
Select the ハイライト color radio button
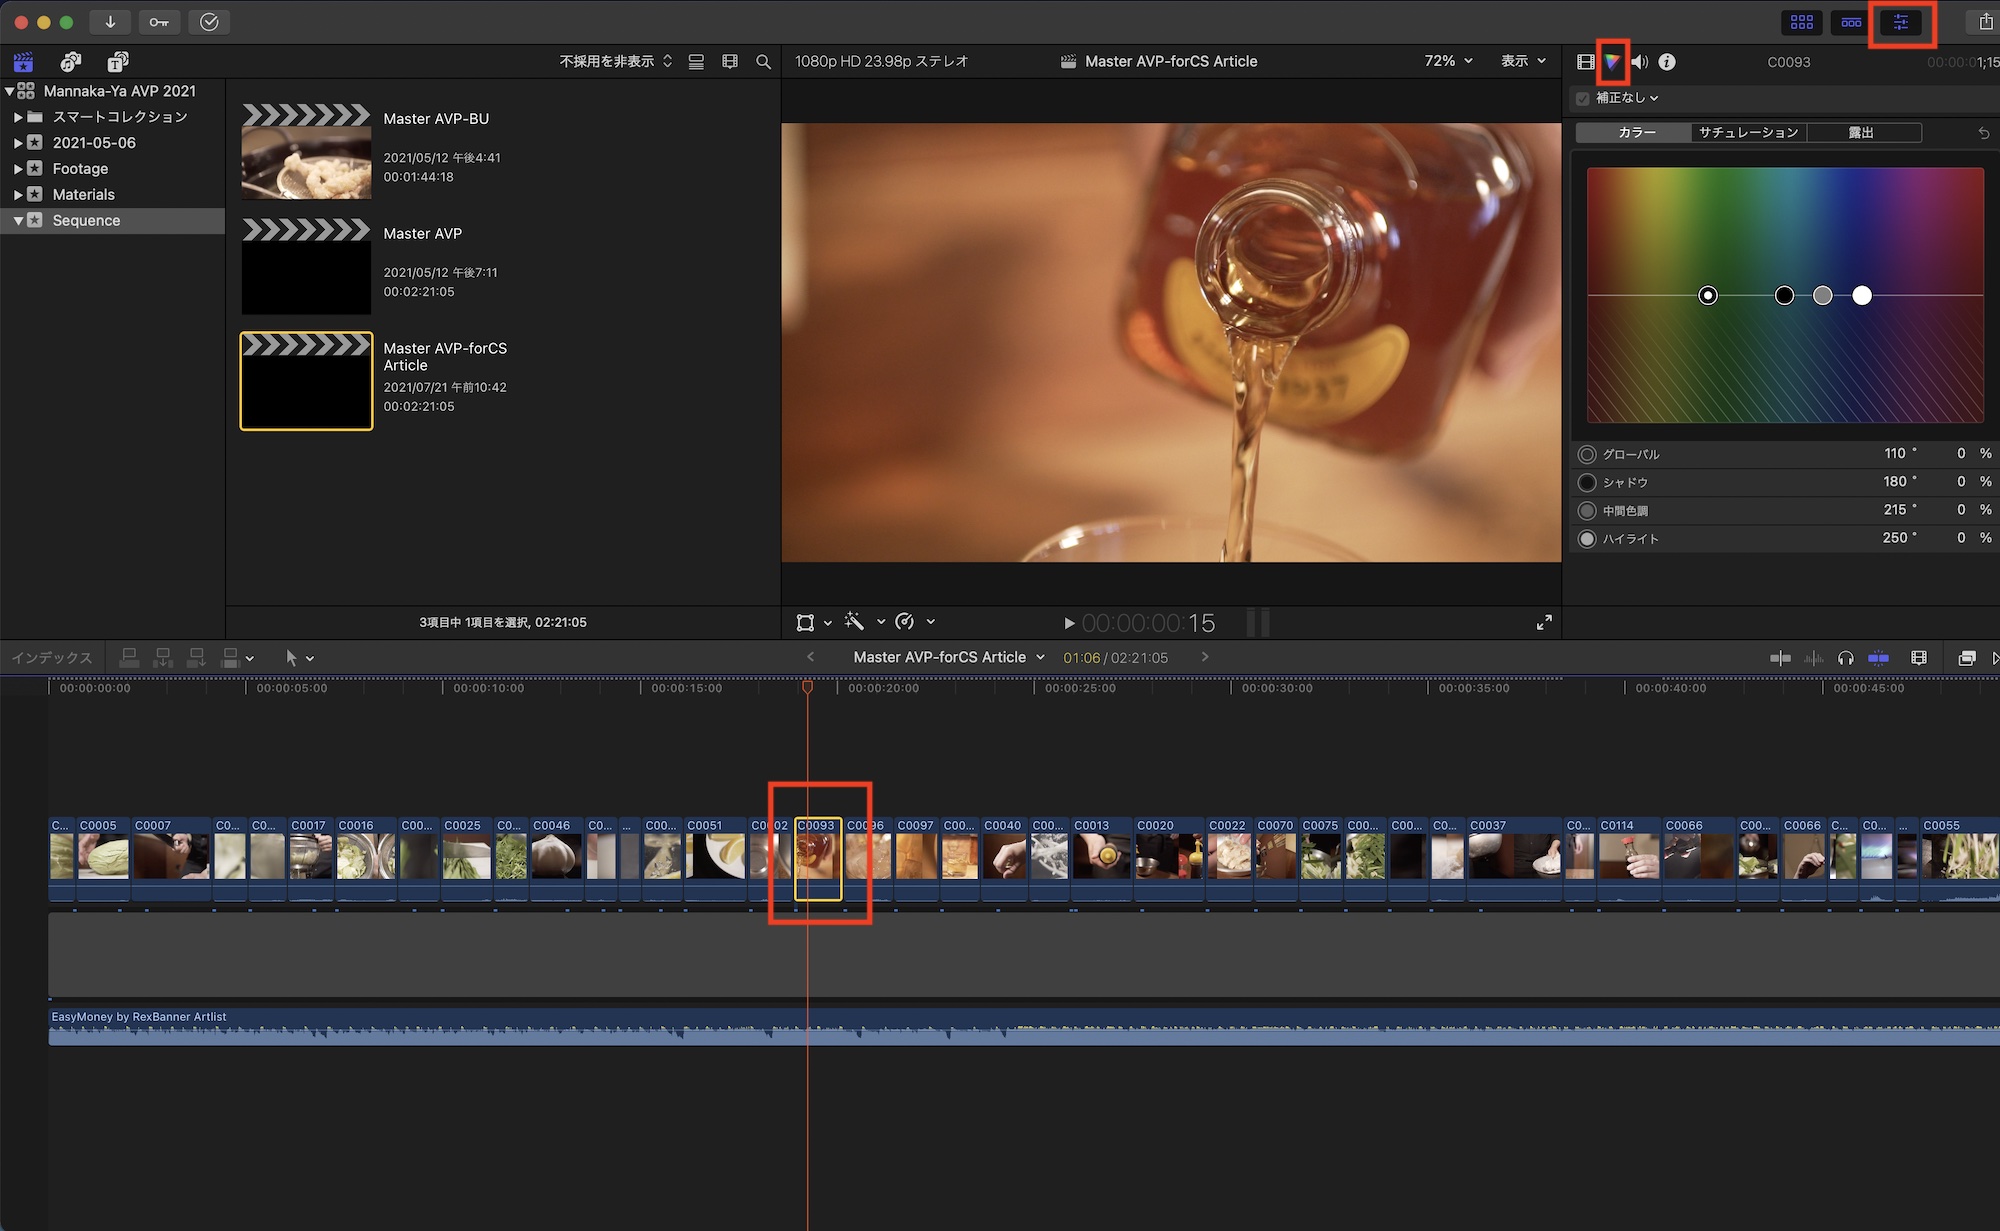(1587, 539)
